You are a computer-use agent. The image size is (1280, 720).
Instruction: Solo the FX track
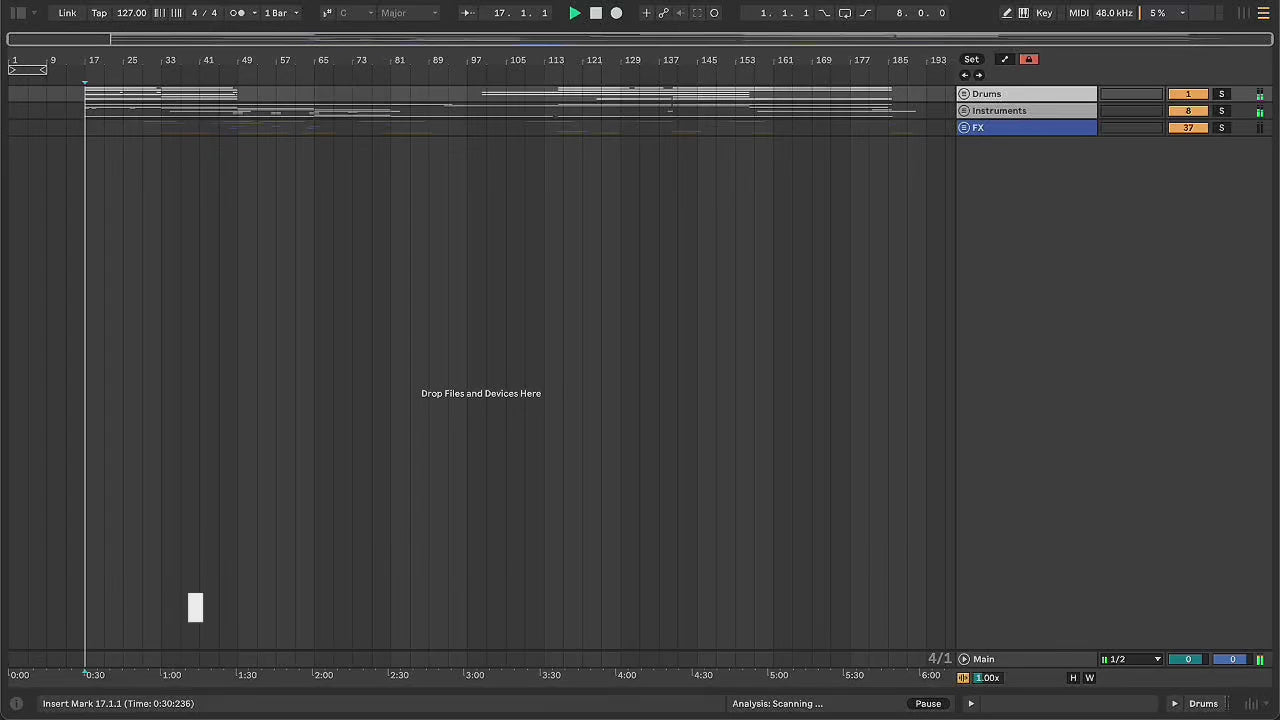click(1221, 128)
